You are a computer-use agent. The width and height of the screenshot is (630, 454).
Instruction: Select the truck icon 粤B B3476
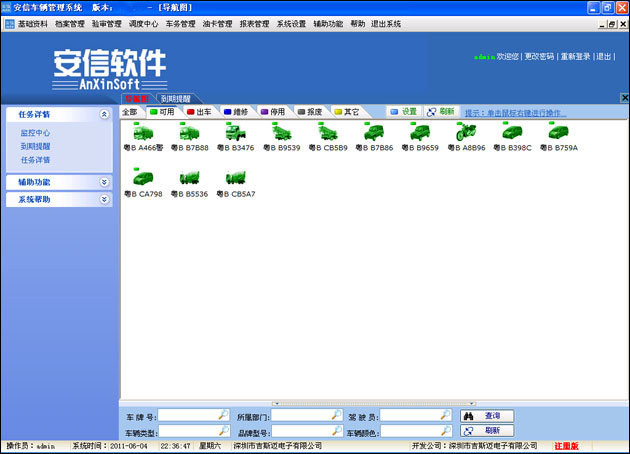click(234, 133)
